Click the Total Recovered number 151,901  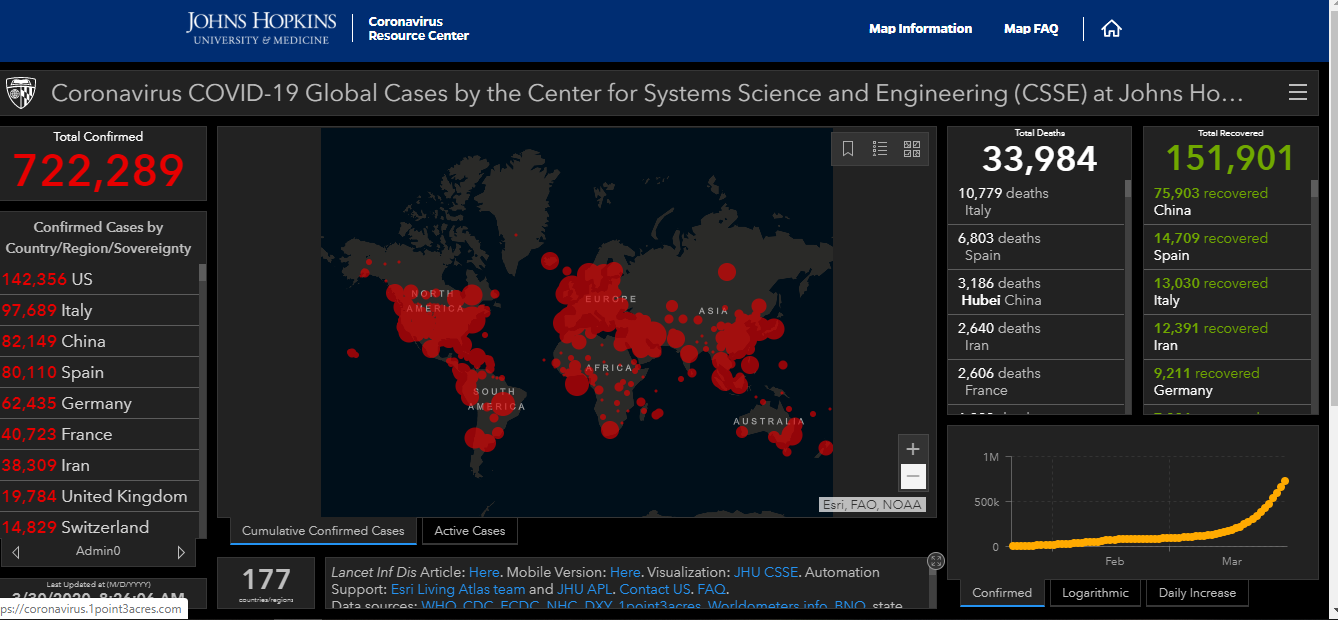click(x=1229, y=158)
